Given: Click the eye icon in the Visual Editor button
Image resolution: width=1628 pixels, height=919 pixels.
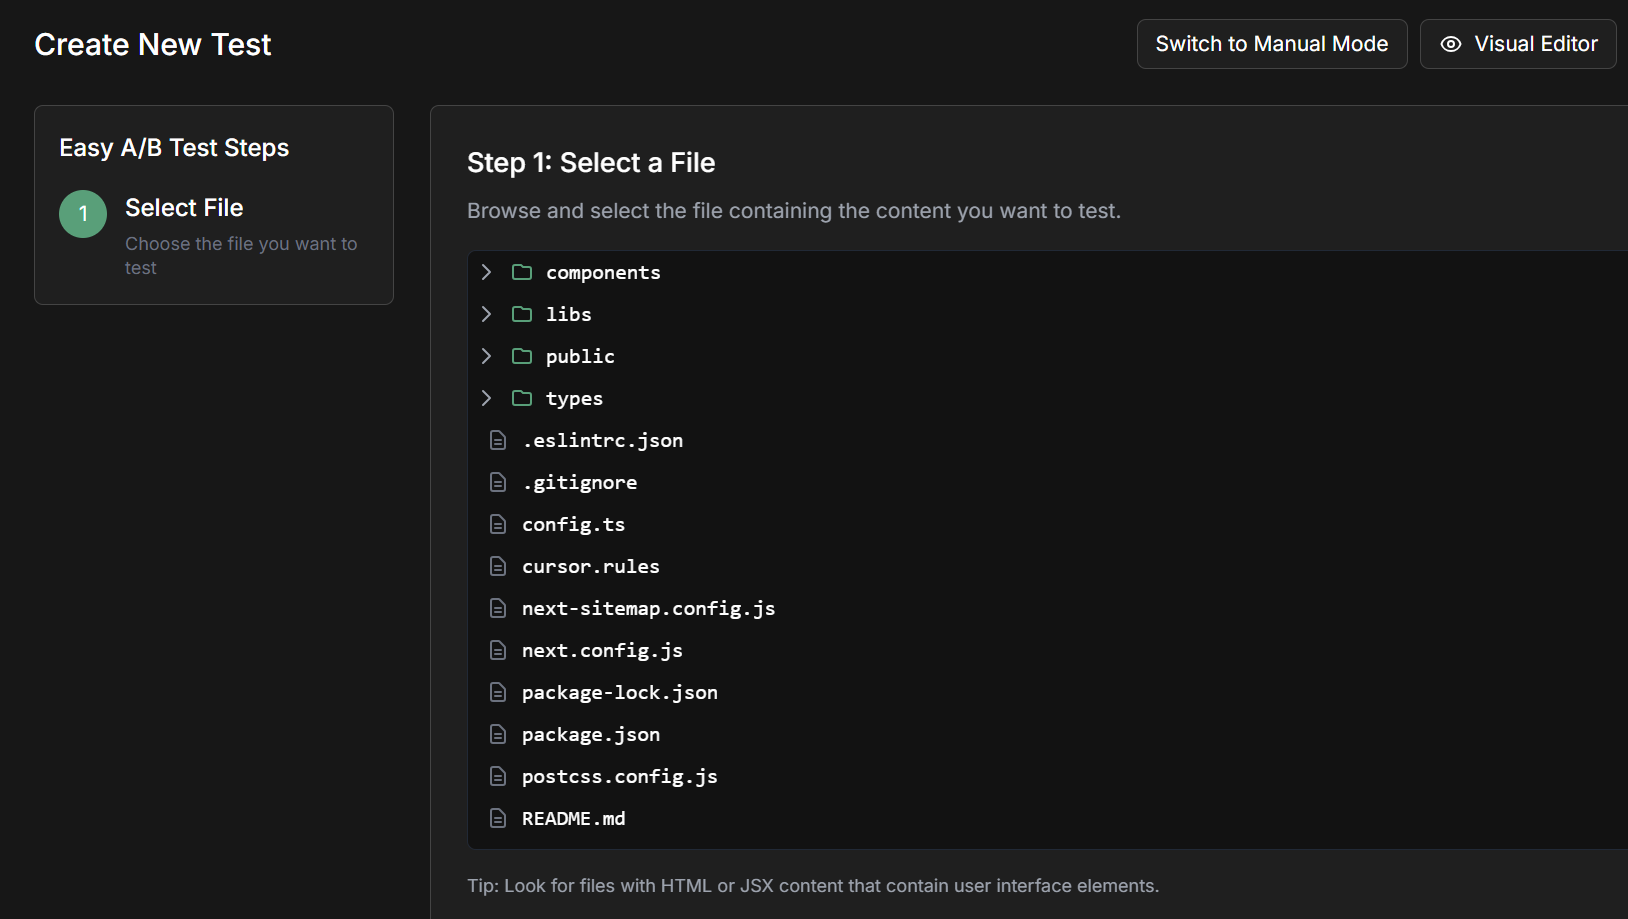Looking at the screenshot, I should [1449, 43].
